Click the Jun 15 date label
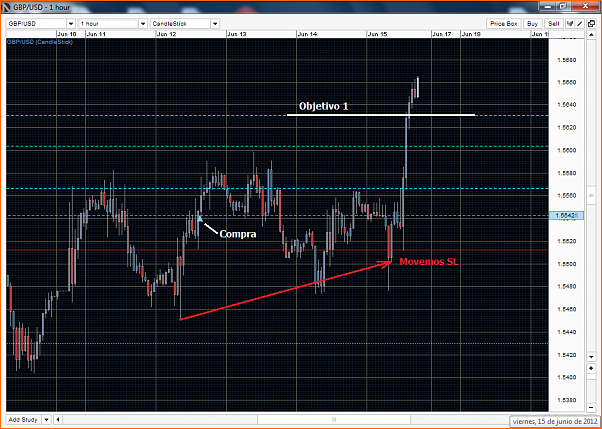Viewport: 602px width, 429px height. [x=377, y=34]
